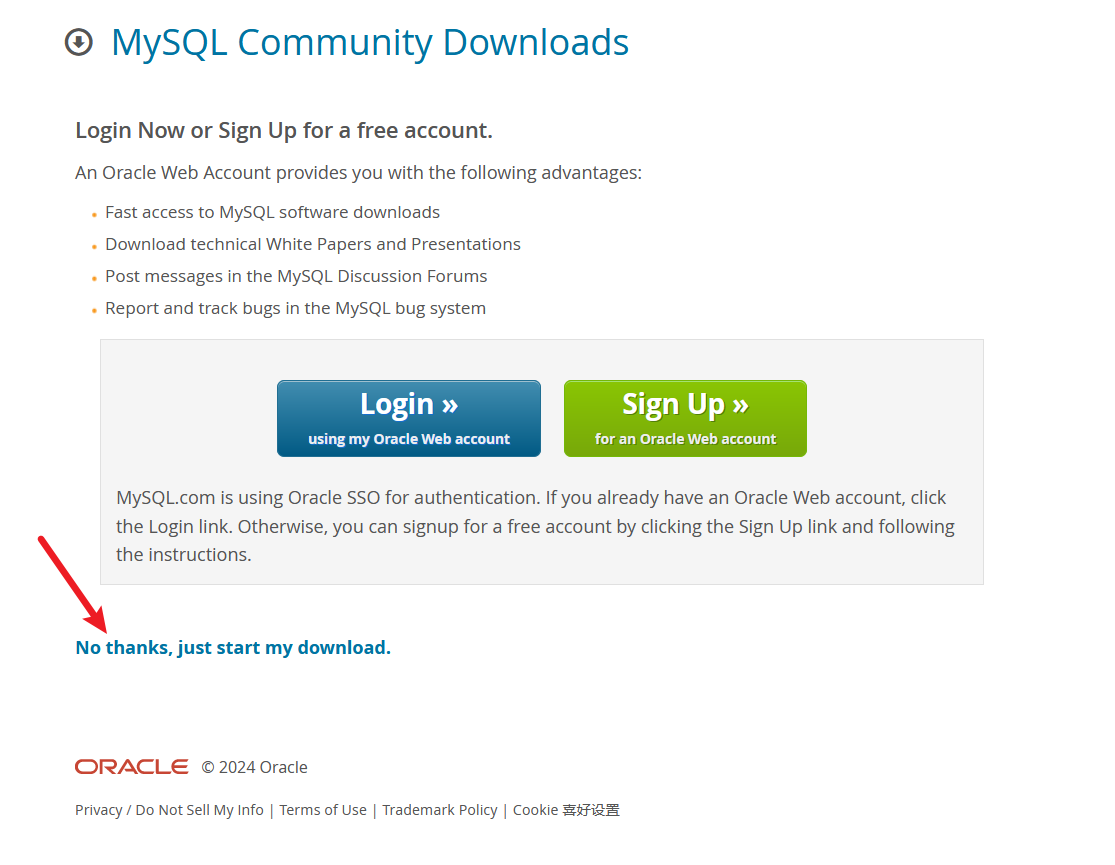Click "Fast access to MySQL software downloads" bullet

pos(272,213)
